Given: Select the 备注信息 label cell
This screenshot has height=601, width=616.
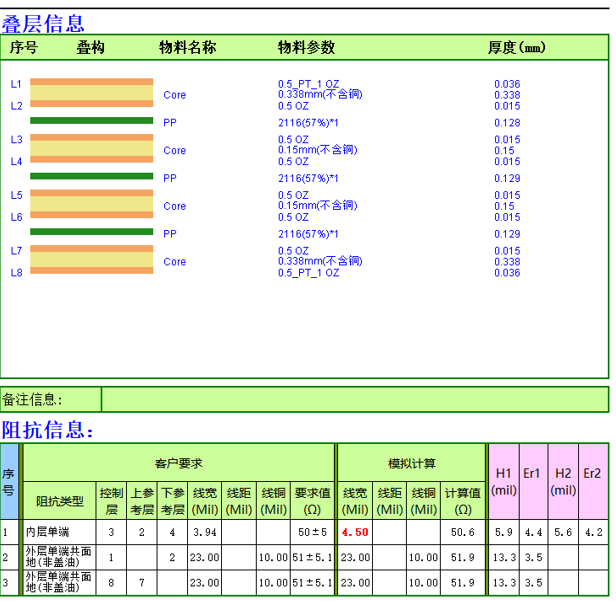Looking at the screenshot, I should 50,400.
